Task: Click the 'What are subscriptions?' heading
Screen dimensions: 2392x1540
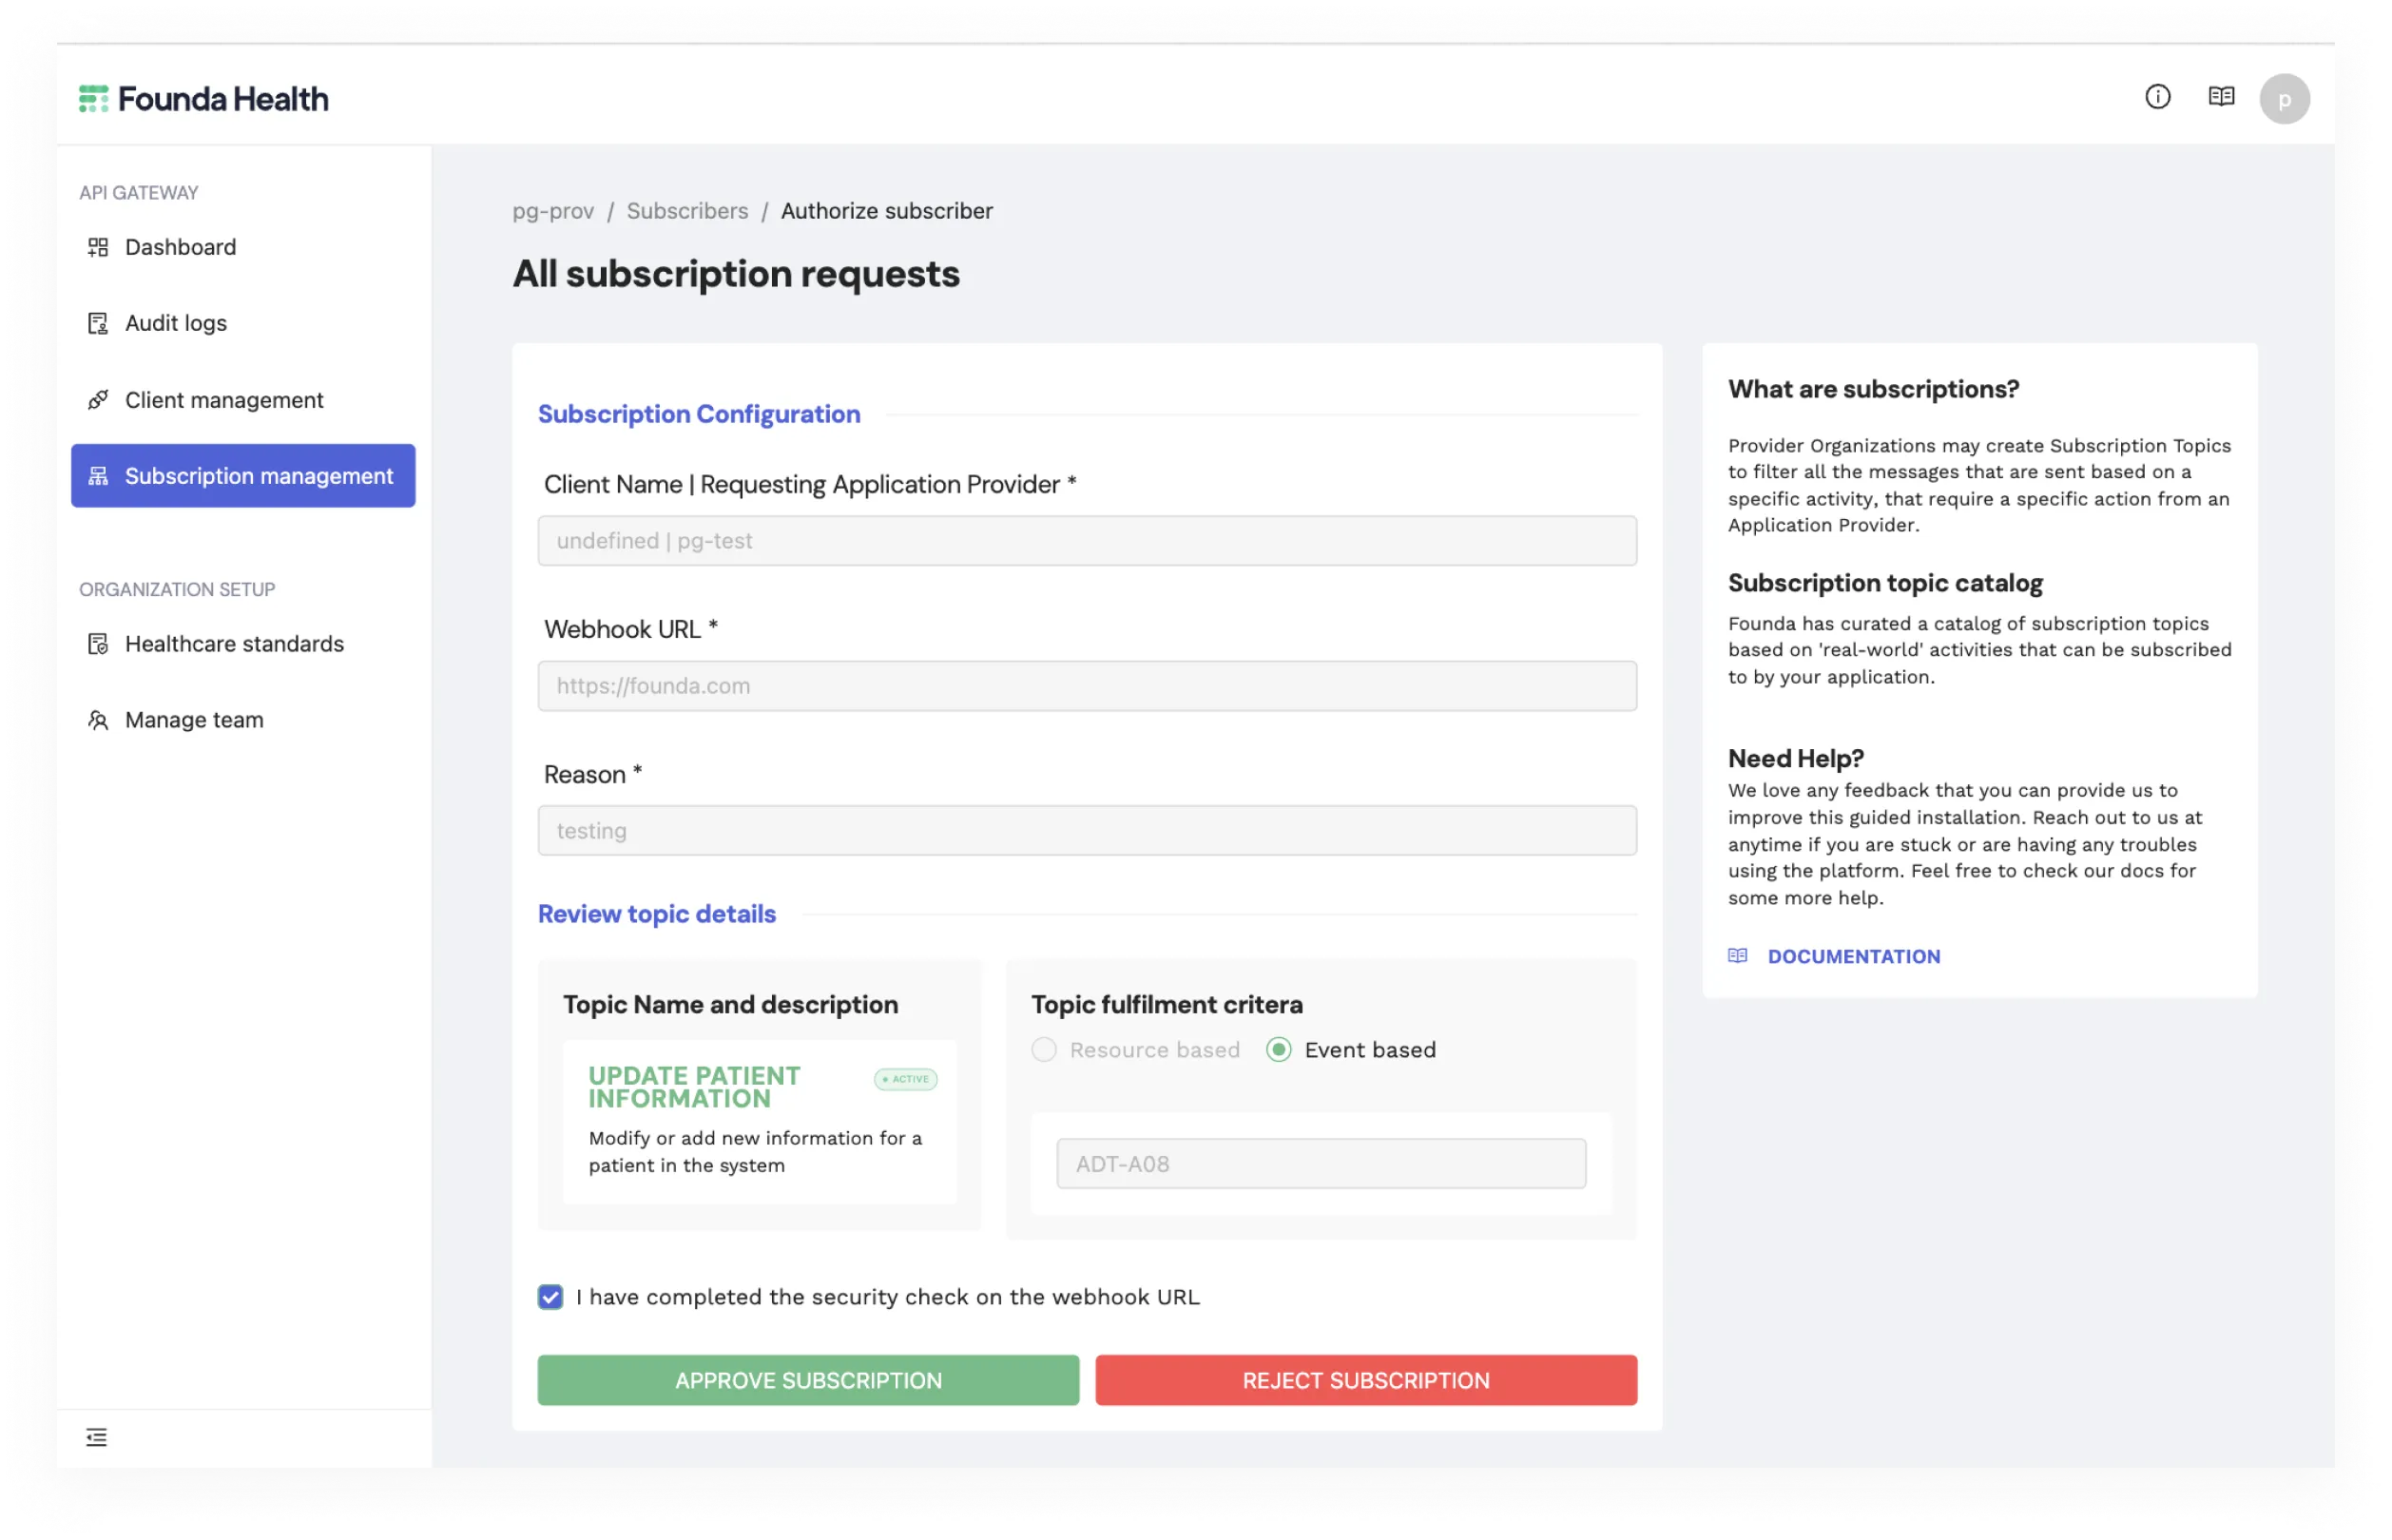Action: [1873, 389]
